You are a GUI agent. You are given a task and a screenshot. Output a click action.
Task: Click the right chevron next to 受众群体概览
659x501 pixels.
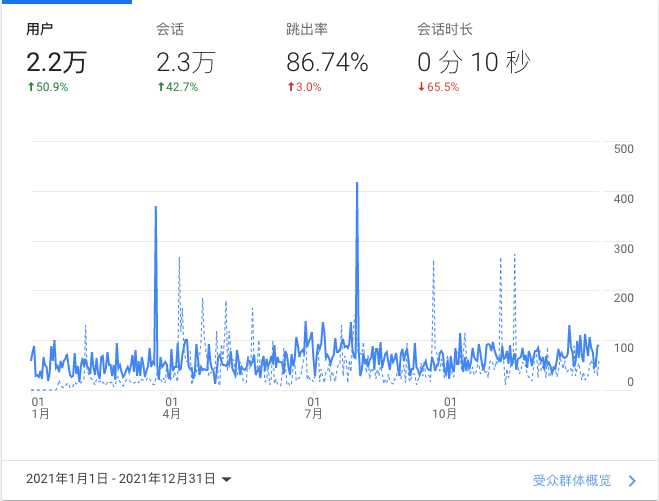click(631, 481)
